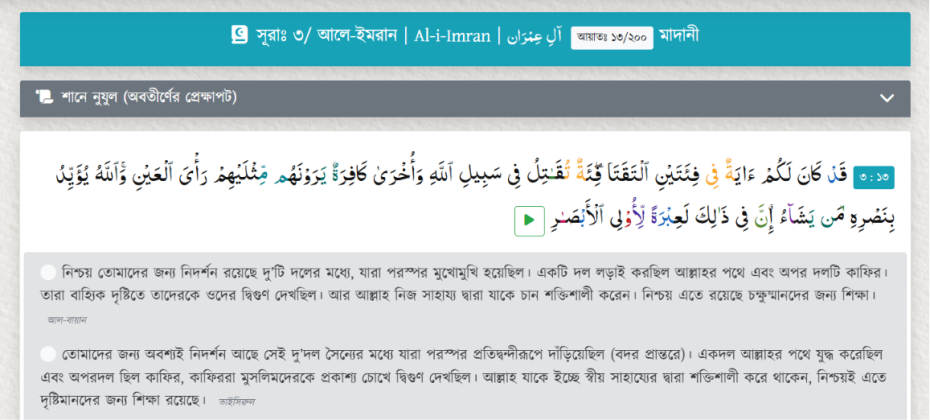Click the তাইসিরুল source label
Viewport: 930px width, 420px height.
(237, 402)
